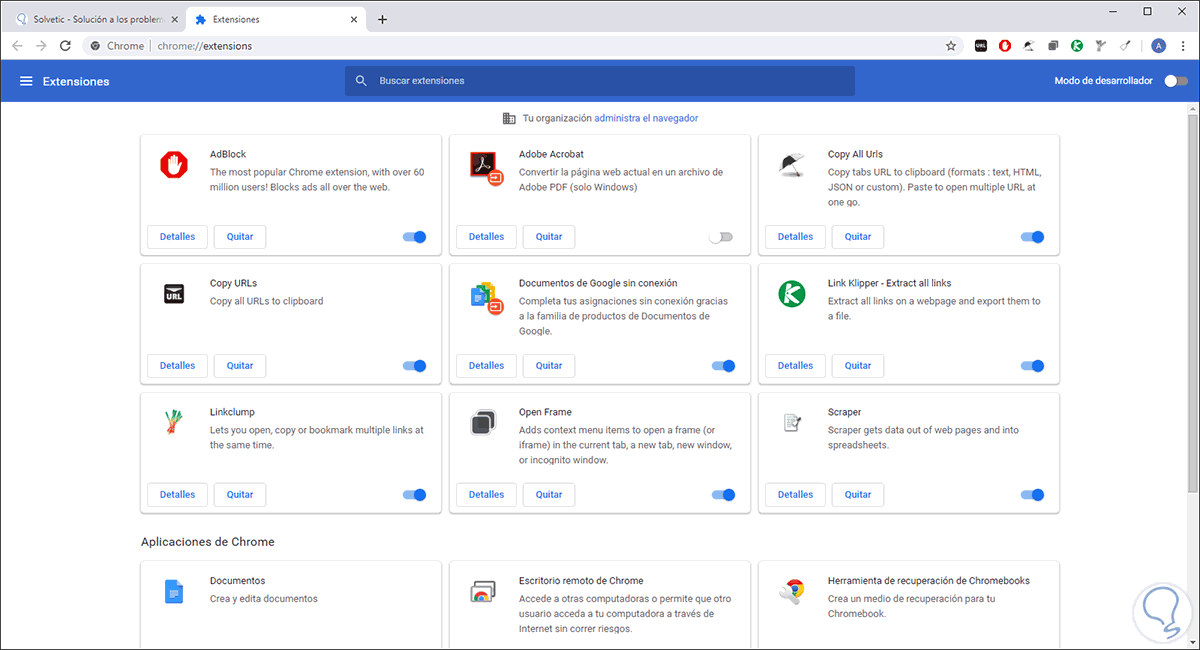Enable Modo de desarrollador
The height and width of the screenshot is (650, 1200).
(1176, 81)
